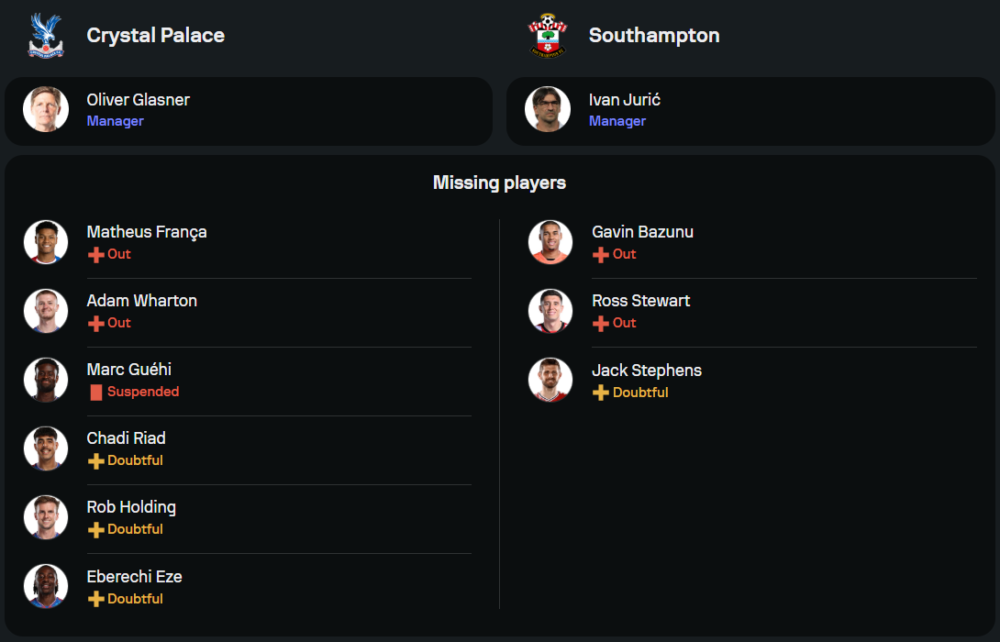Click the Missing players section heading
1000x642 pixels.
coord(499,182)
